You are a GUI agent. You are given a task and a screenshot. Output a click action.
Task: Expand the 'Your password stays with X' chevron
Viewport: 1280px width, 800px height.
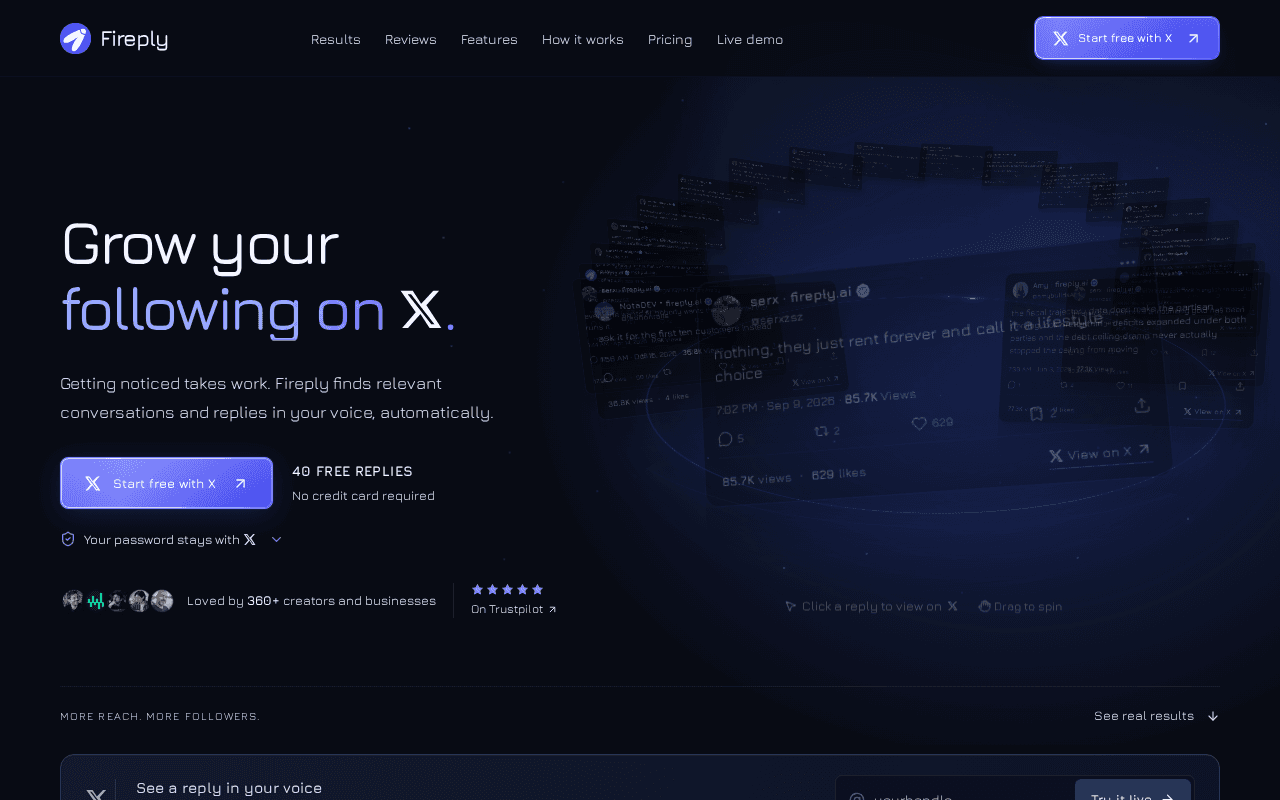(277, 539)
